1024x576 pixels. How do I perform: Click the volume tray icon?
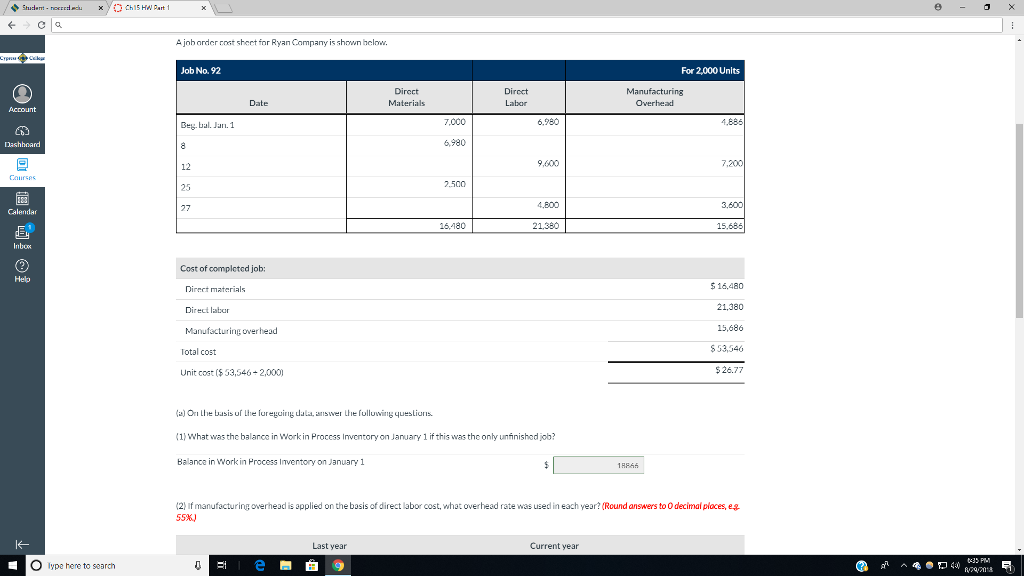(x=954, y=566)
